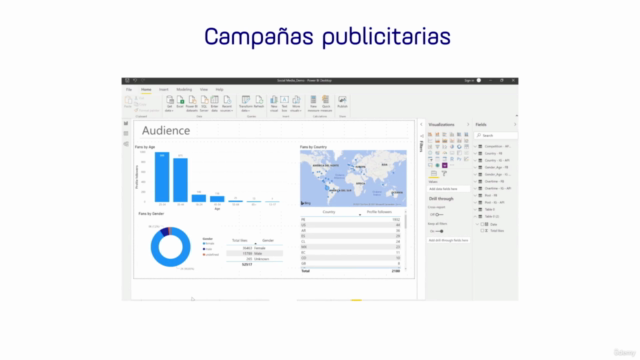Screen dimensions: 640x360
Task: Create a New measure from ribbon
Action: (x=313, y=104)
